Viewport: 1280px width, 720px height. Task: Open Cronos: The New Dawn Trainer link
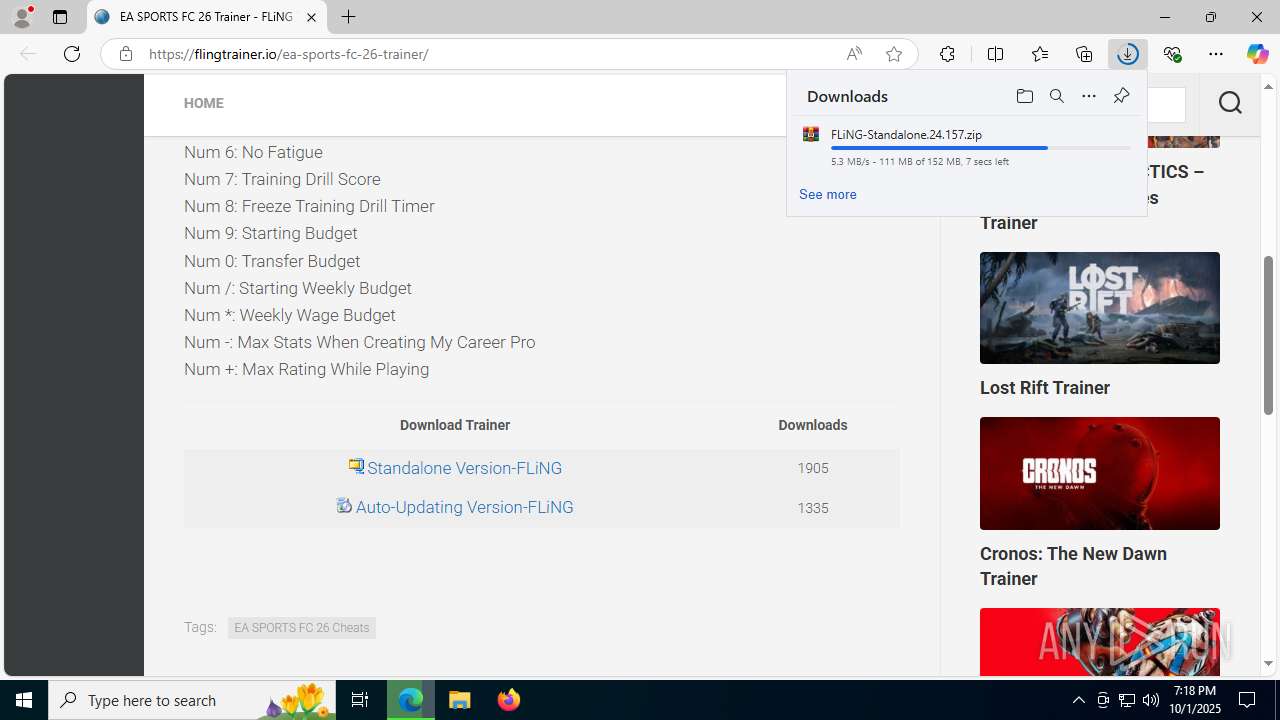point(1073,566)
